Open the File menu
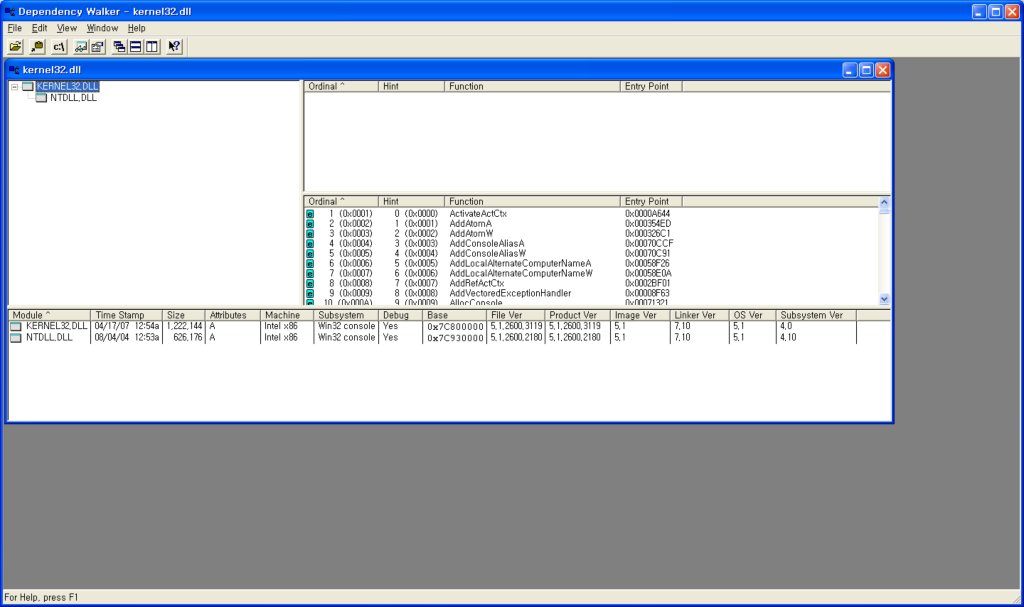 coord(14,28)
